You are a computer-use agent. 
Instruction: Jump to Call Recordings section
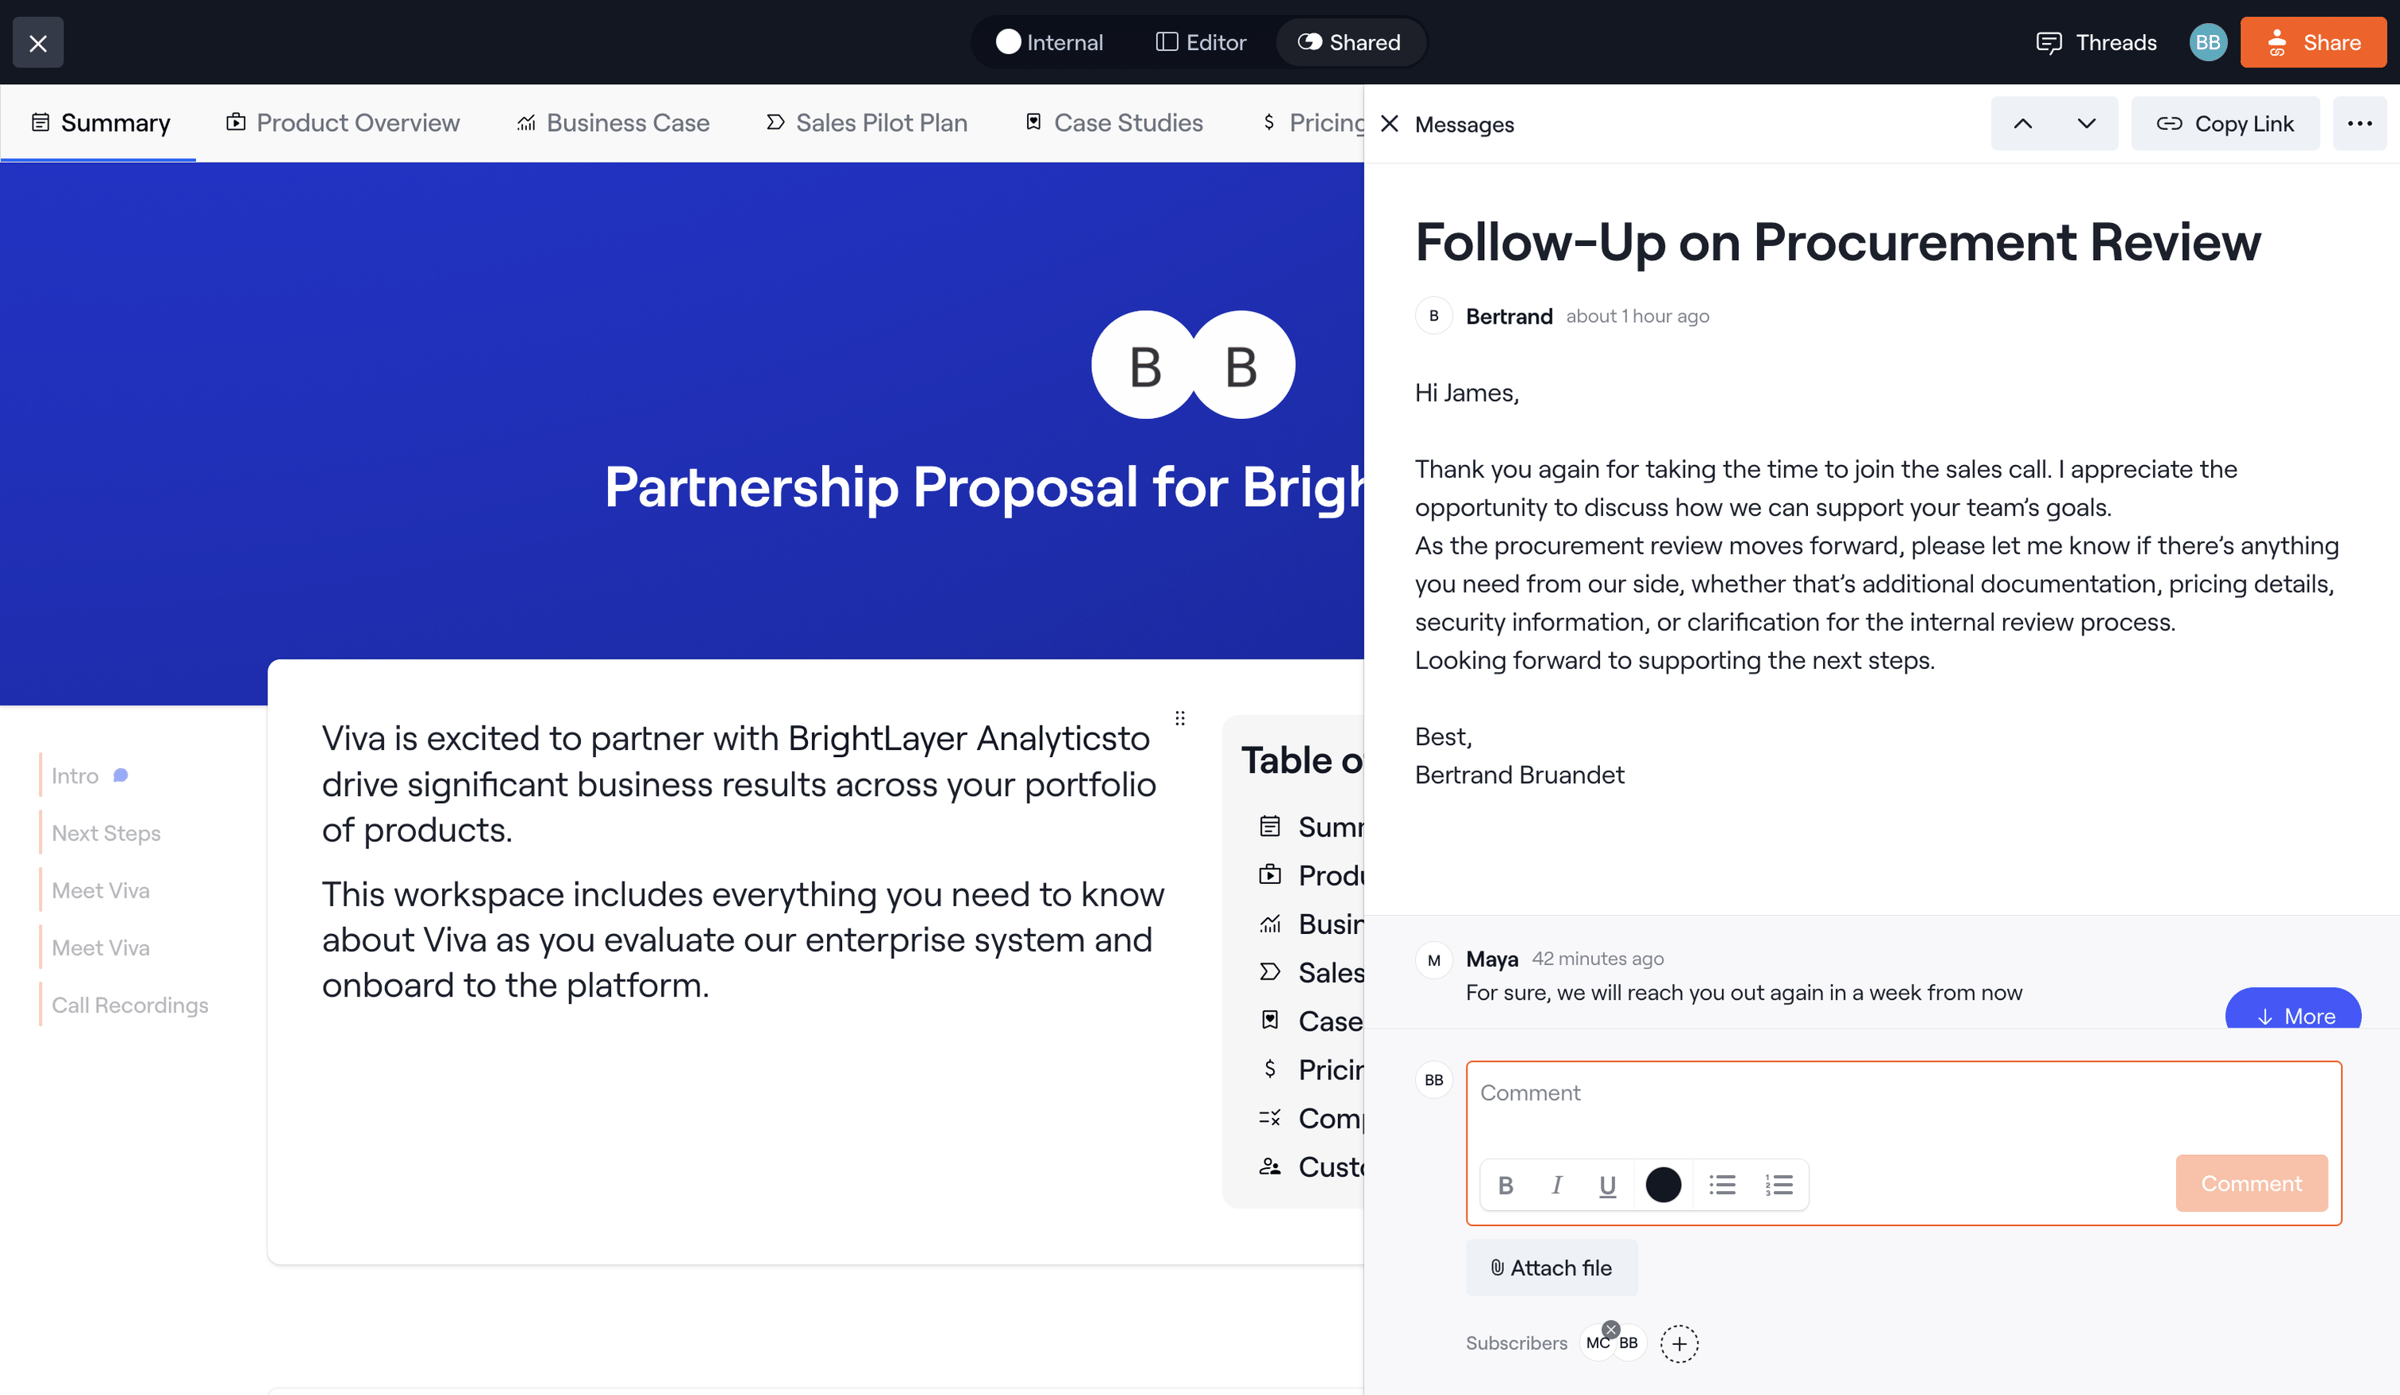pos(130,1005)
